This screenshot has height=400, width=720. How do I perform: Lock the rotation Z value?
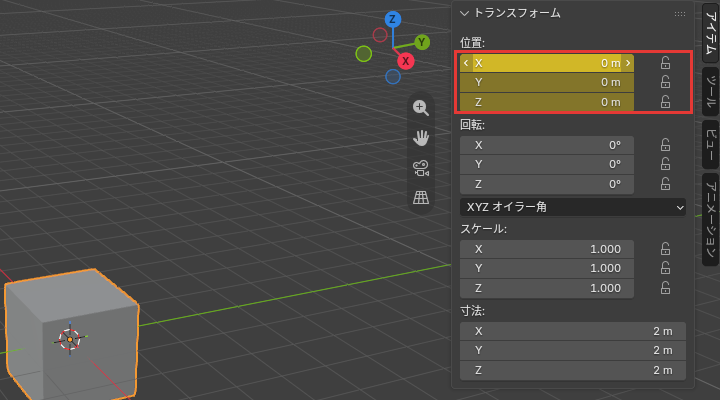665,184
